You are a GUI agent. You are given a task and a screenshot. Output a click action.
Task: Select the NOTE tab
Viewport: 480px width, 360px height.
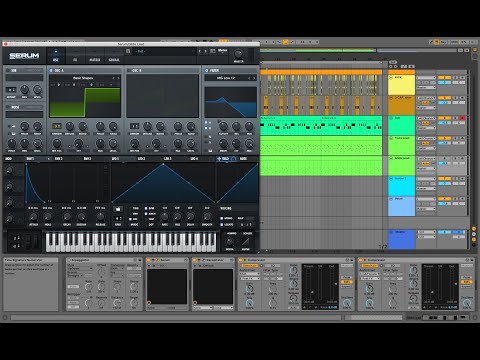pyautogui.click(x=244, y=159)
